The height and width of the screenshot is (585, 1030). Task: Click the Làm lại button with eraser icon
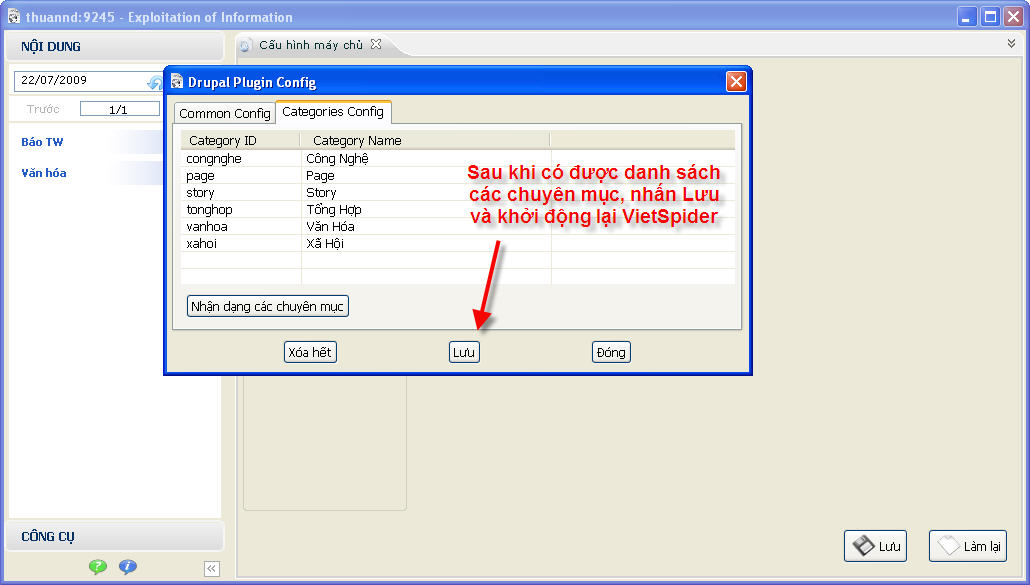pos(968,546)
